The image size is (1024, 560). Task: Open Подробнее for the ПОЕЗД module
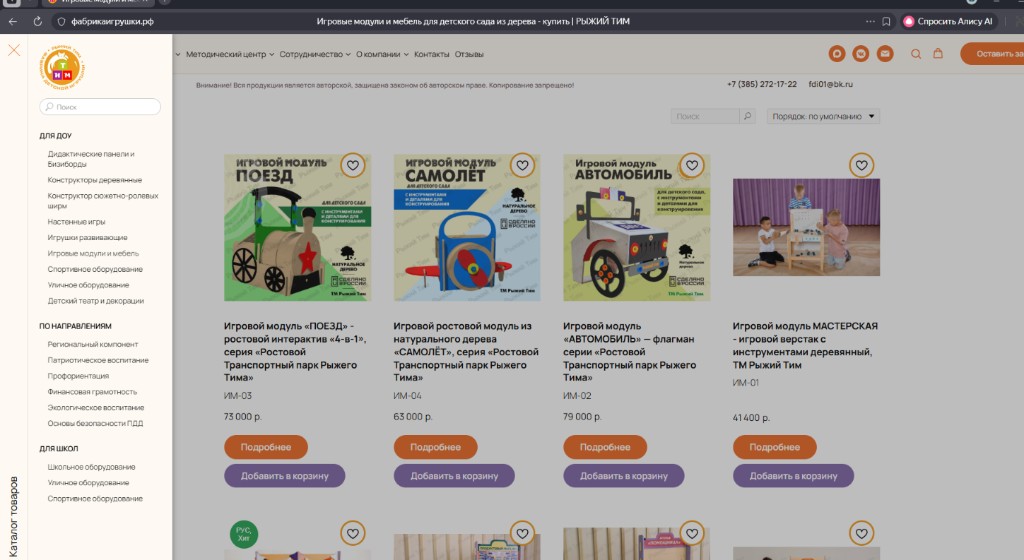[266, 447]
